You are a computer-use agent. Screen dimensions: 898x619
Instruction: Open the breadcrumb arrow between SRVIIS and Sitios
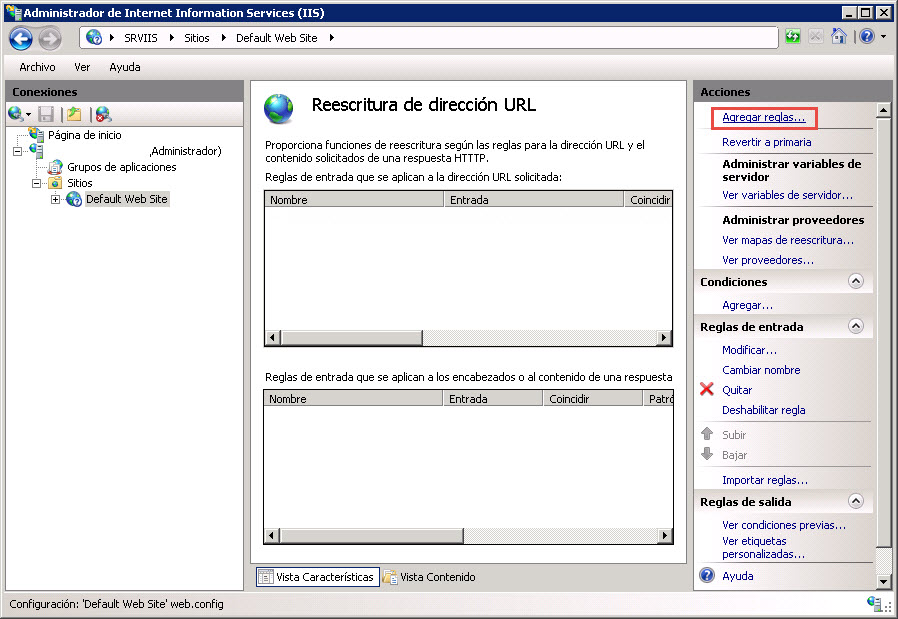coord(171,38)
